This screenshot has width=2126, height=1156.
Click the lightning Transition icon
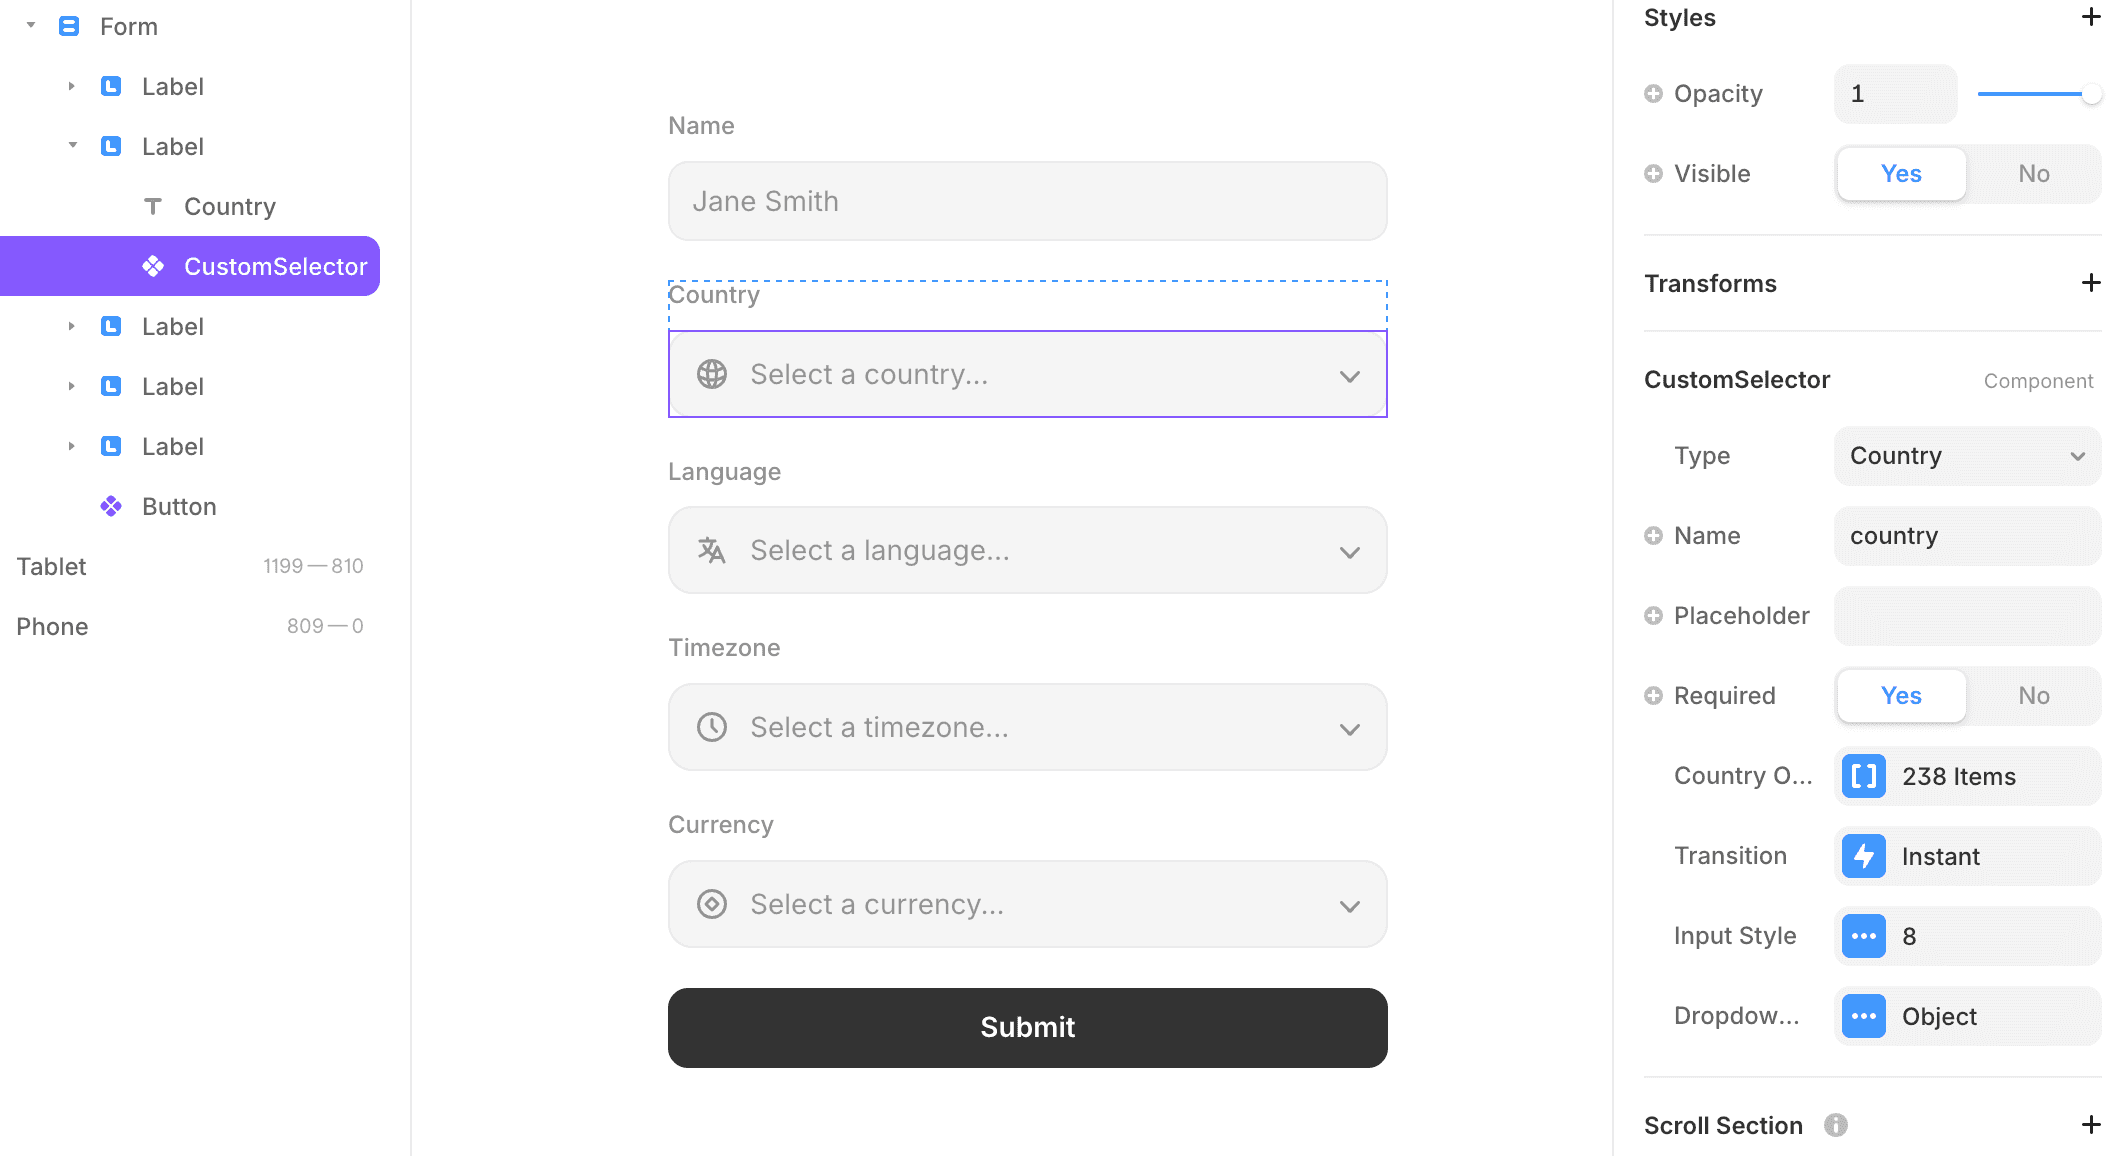pyautogui.click(x=1864, y=856)
